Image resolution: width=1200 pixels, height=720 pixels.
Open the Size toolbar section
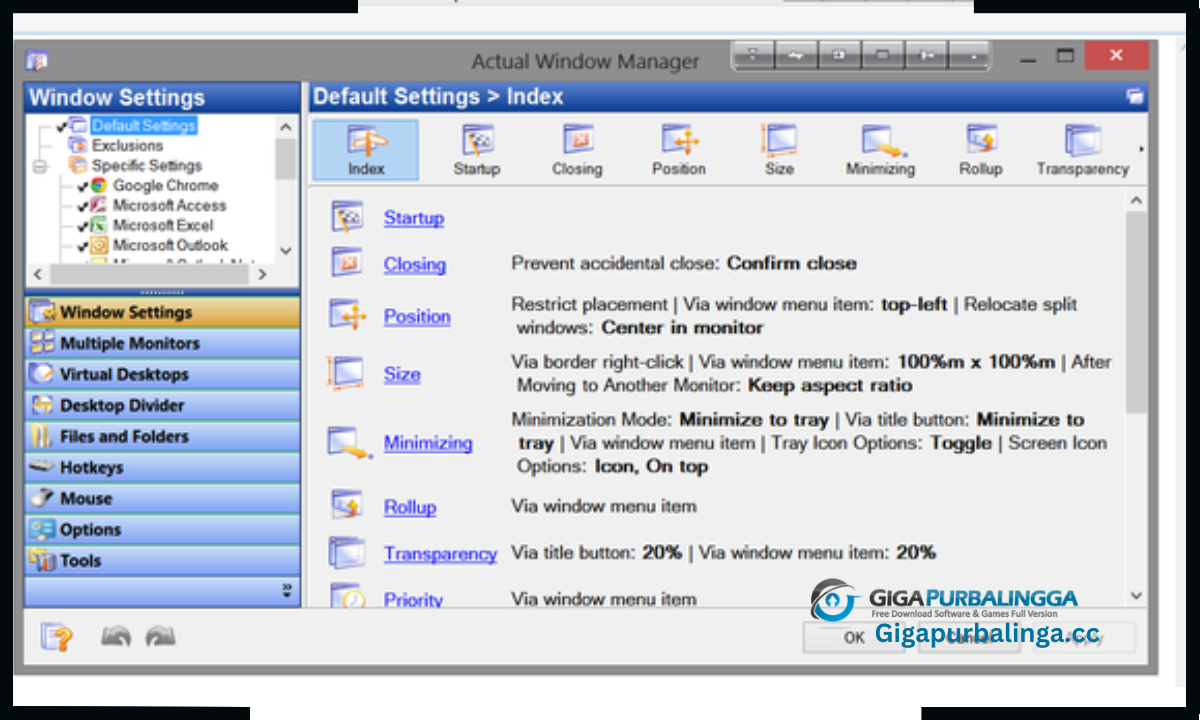coord(779,150)
